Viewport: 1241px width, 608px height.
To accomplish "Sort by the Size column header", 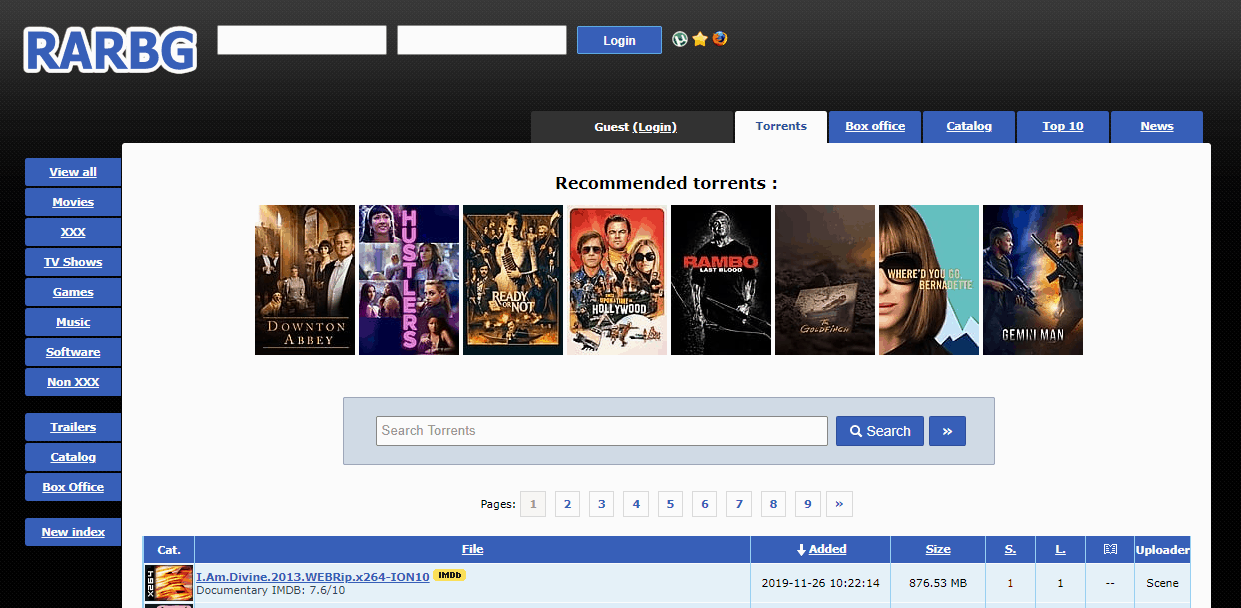I will click(938, 549).
